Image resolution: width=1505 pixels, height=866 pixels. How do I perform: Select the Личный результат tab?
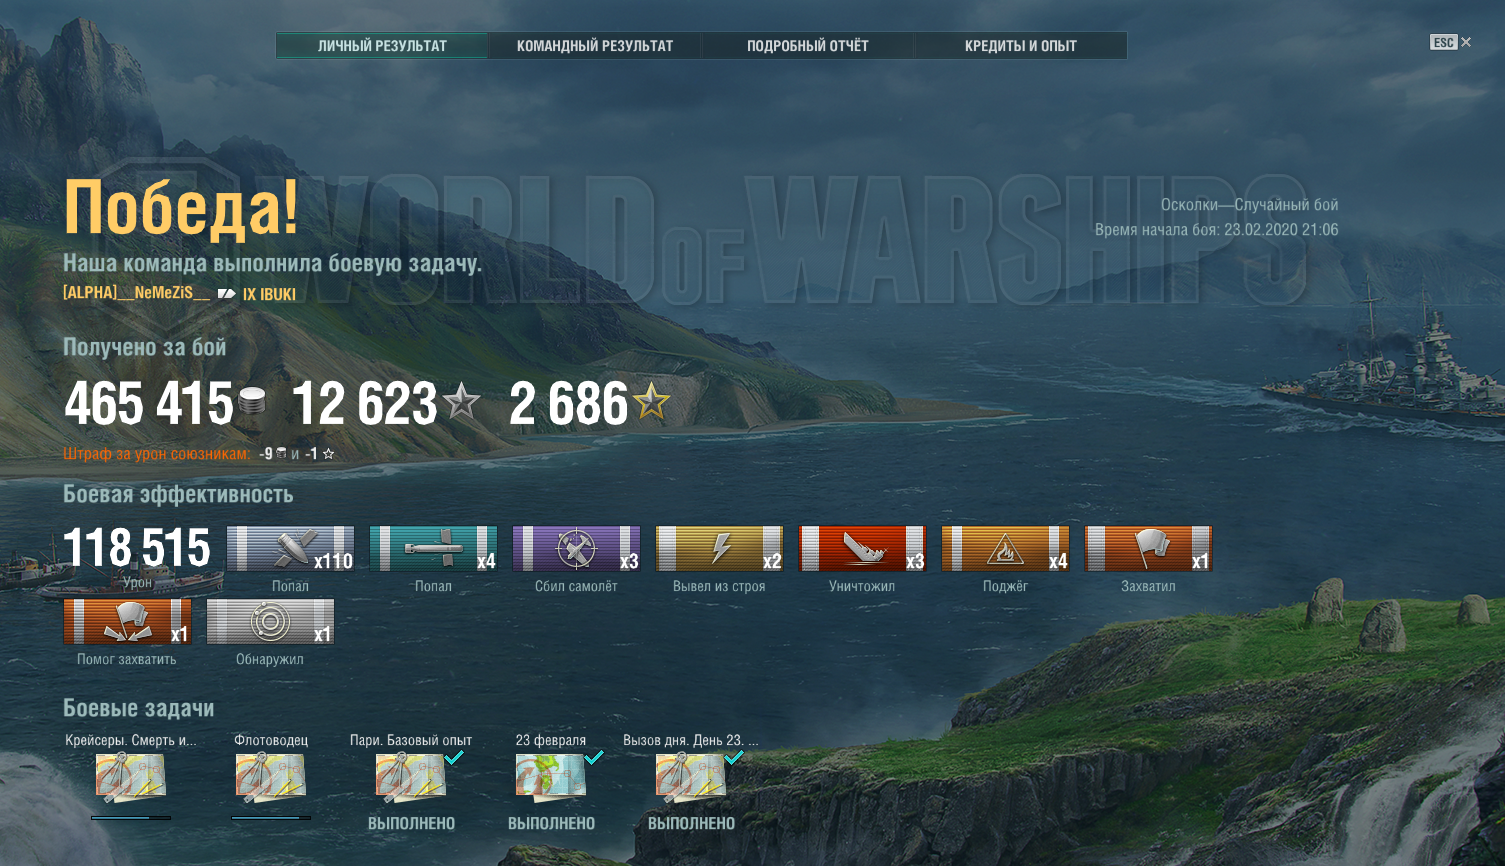click(382, 46)
